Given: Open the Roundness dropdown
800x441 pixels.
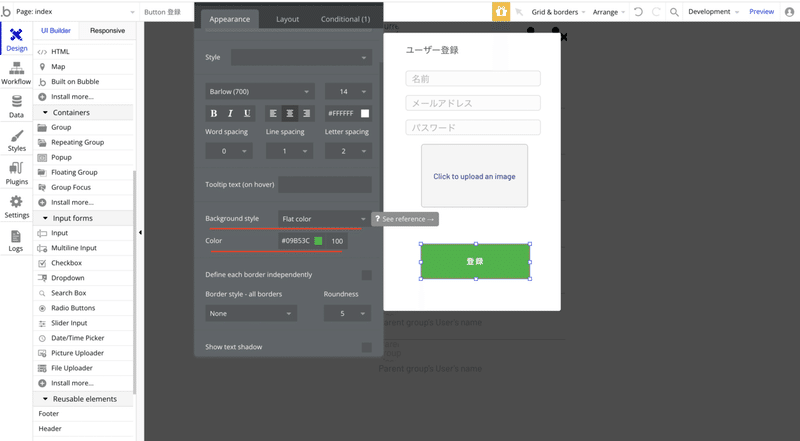Looking at the screenshot, I should 347,313.
